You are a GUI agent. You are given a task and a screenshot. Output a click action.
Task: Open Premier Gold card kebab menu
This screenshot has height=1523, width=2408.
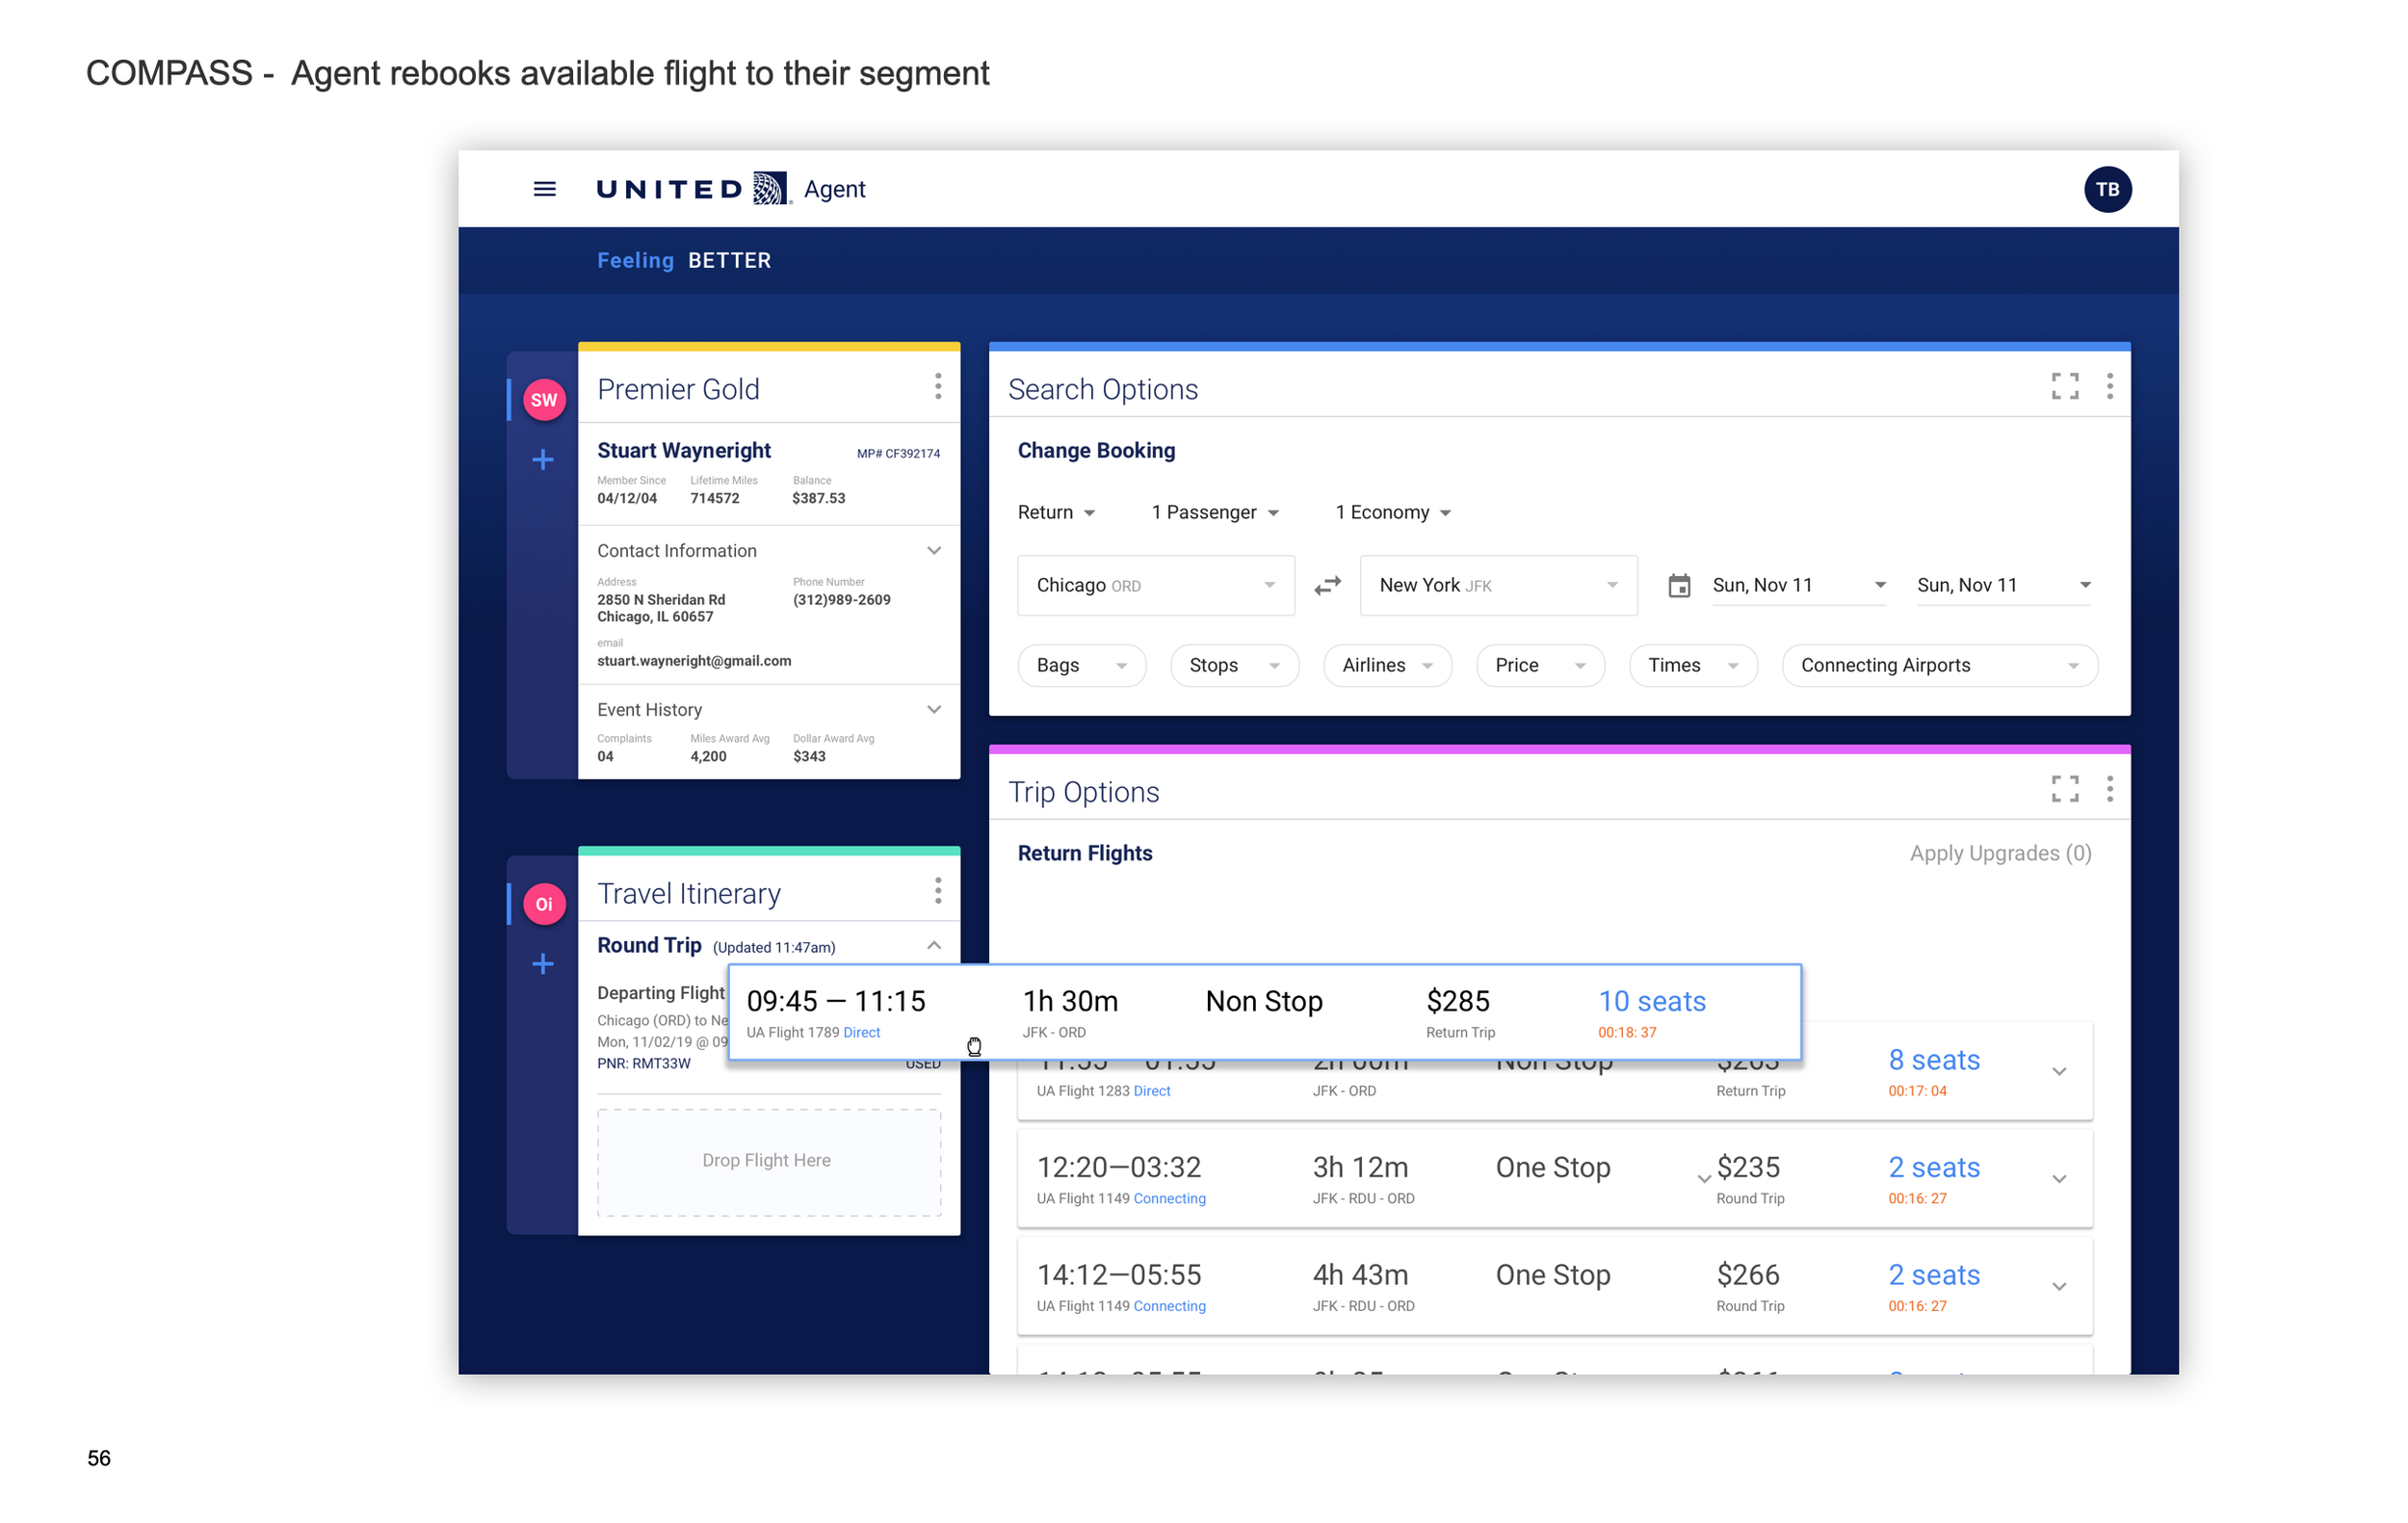coord(937,387)
